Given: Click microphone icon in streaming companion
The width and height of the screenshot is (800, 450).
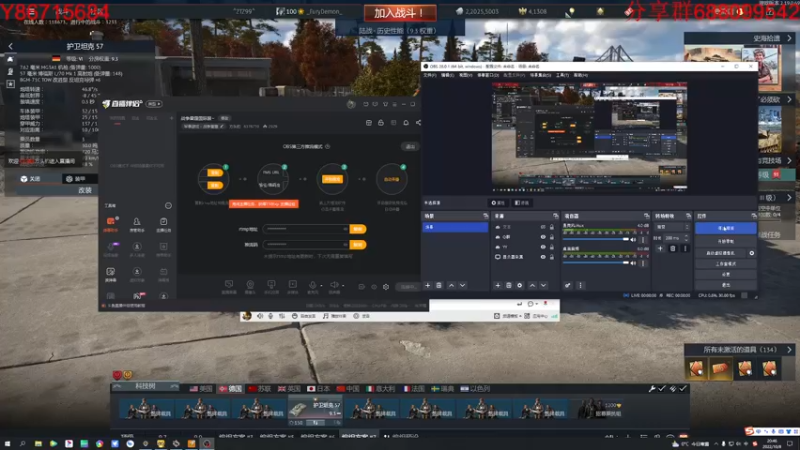Looking at the screenshot, I should (313, 285).
